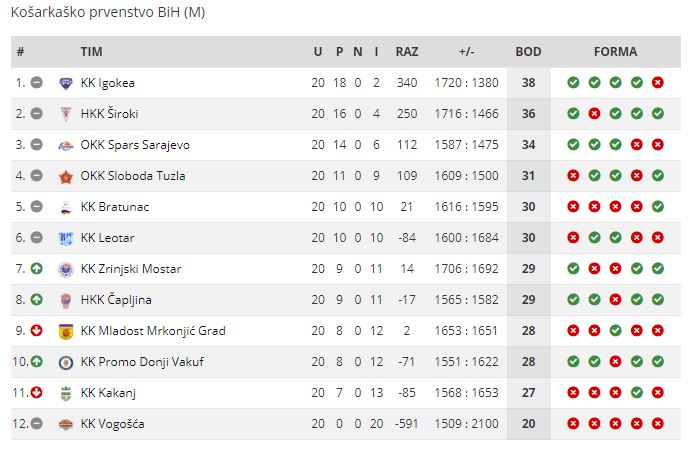This screenshot has width=691, height=451.
Task: Click KK Kakanj's green win form icon
Action: (636, 392)
